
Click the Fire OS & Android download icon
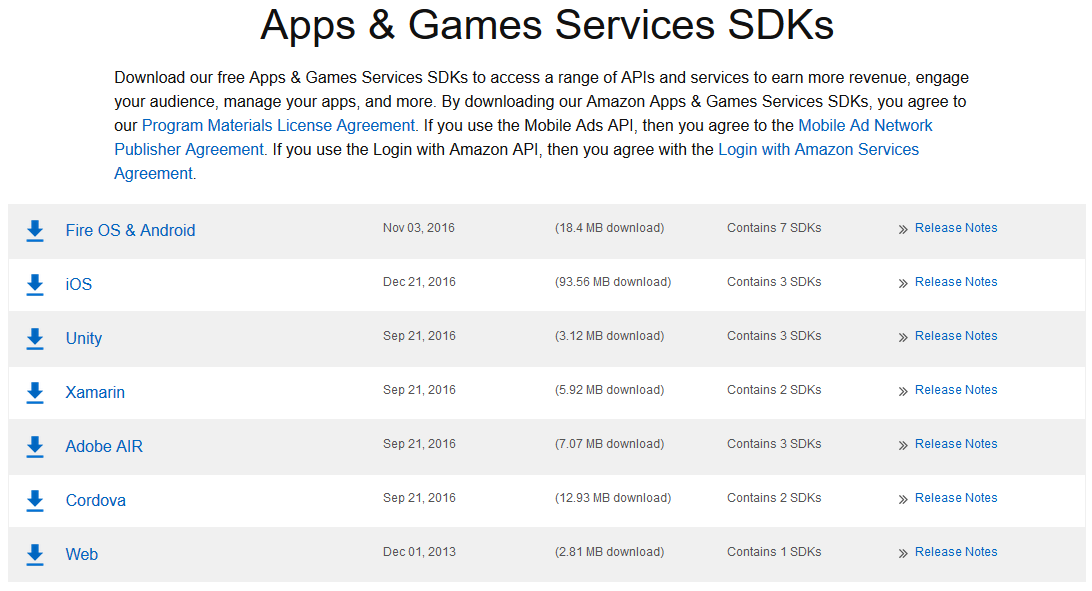tap(35, 231)
